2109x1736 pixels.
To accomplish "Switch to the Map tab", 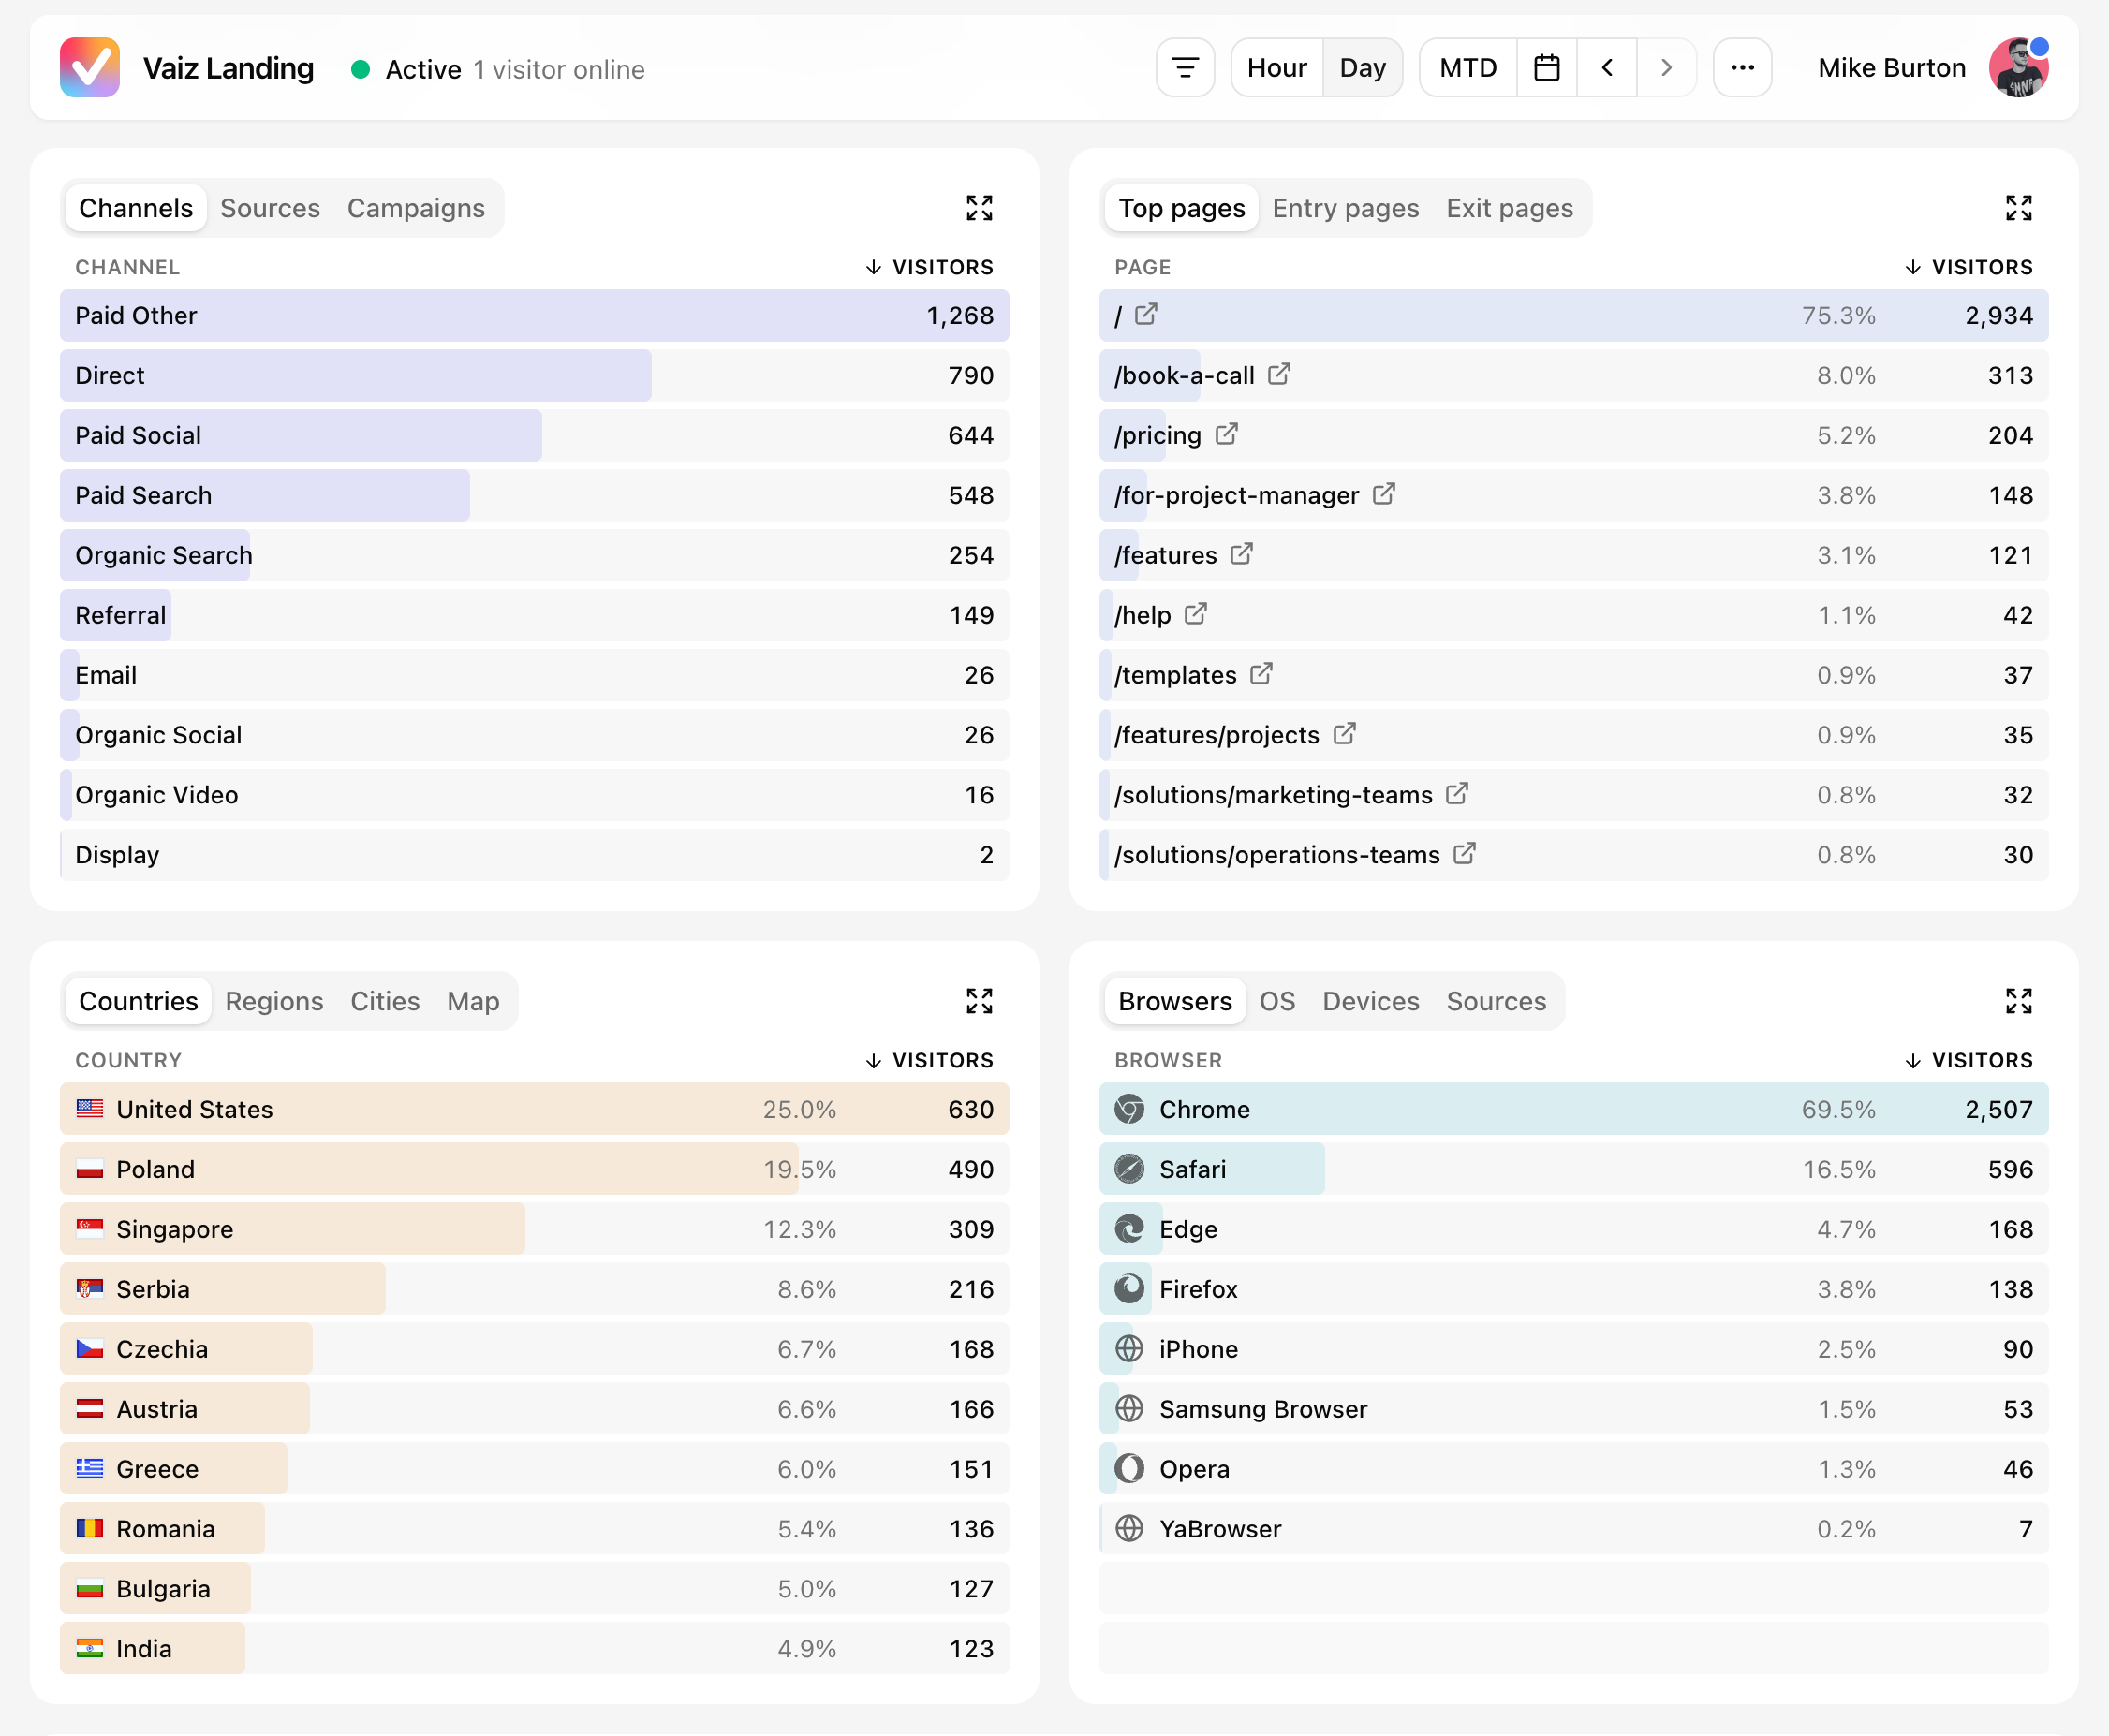I will point(473,1001).
